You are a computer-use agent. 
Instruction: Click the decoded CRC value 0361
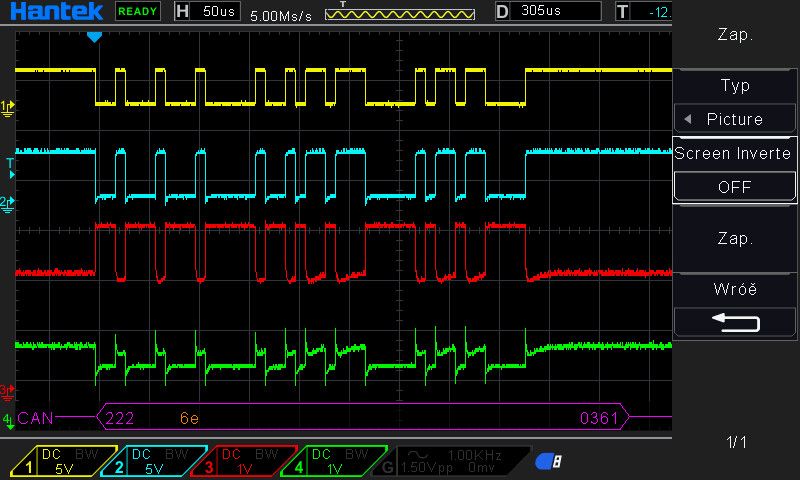[599, 418]
